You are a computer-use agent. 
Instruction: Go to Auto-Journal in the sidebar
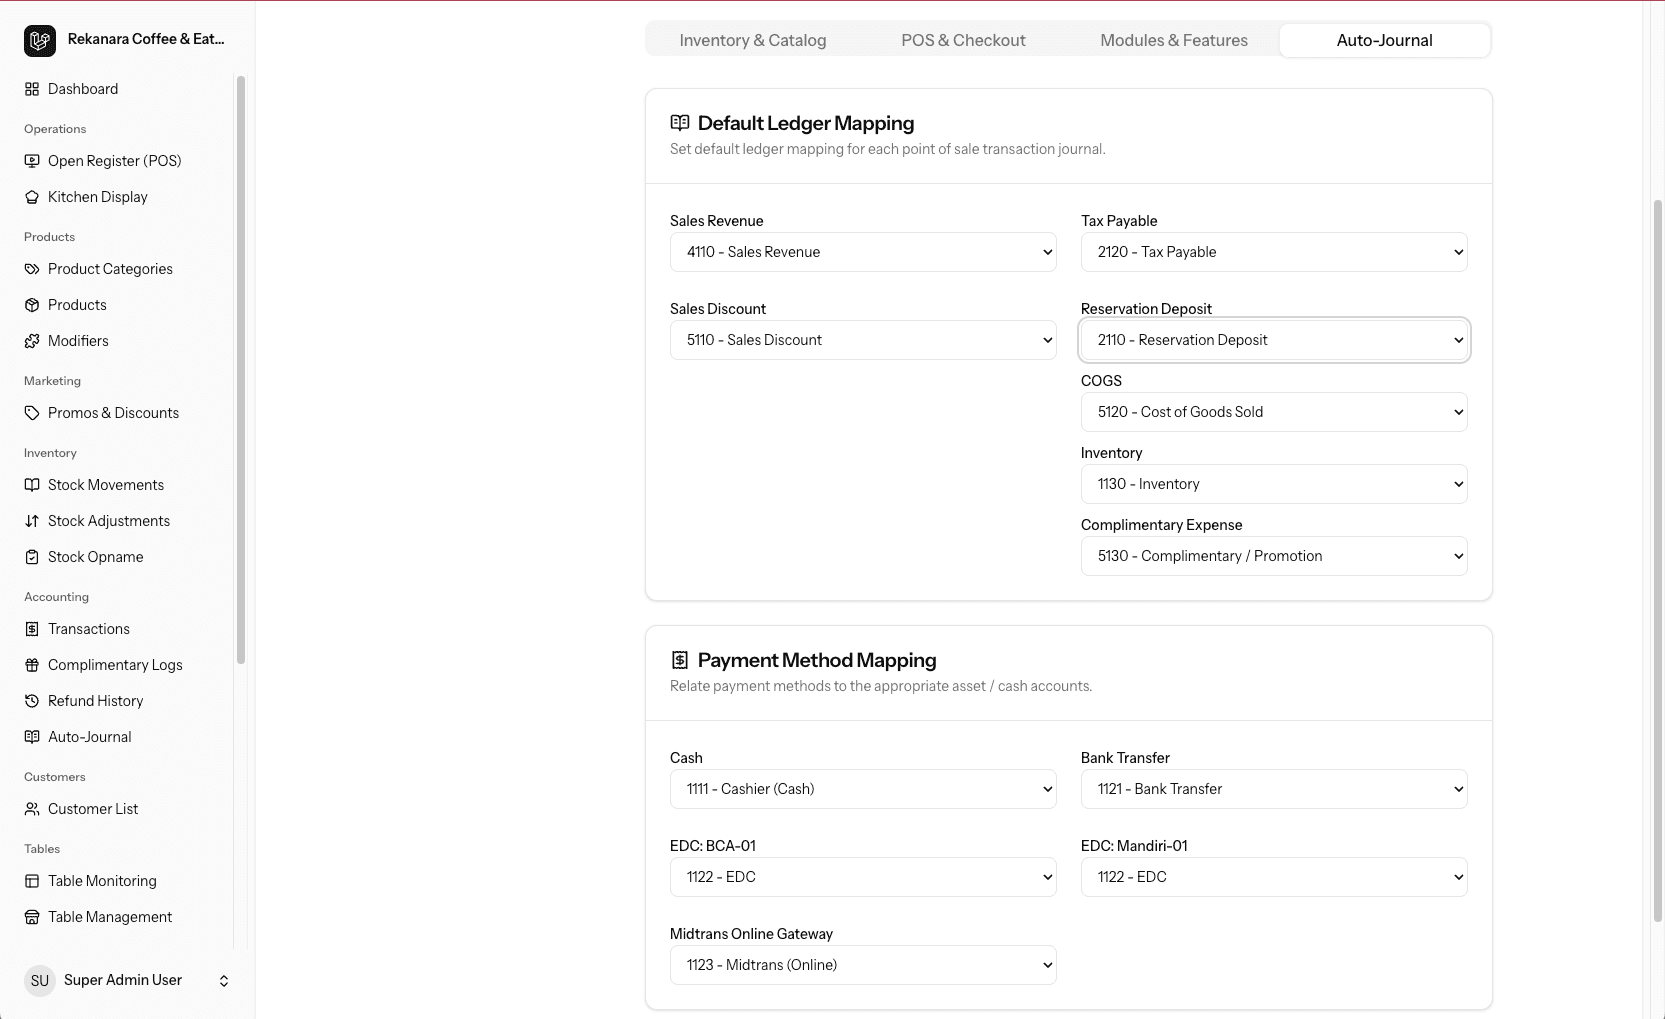tap(90, 737)
